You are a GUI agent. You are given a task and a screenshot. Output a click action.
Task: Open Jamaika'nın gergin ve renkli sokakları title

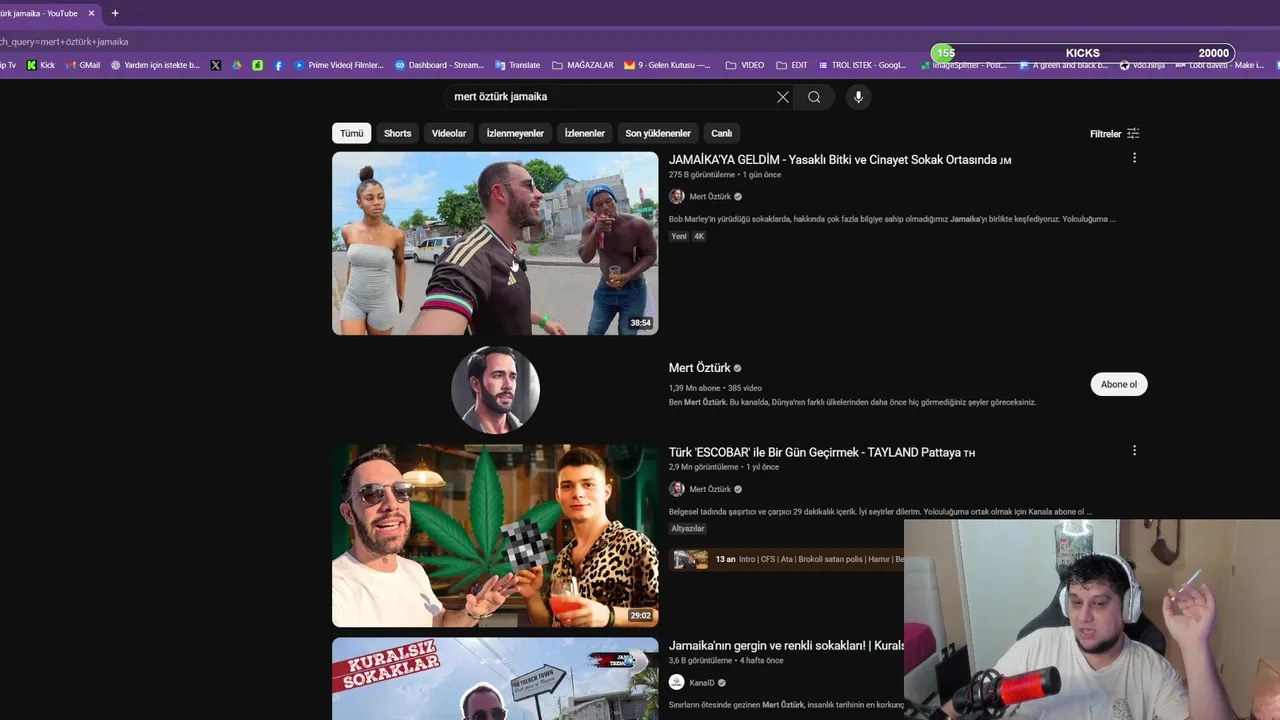pyautogui.click(x=786, y=646)
